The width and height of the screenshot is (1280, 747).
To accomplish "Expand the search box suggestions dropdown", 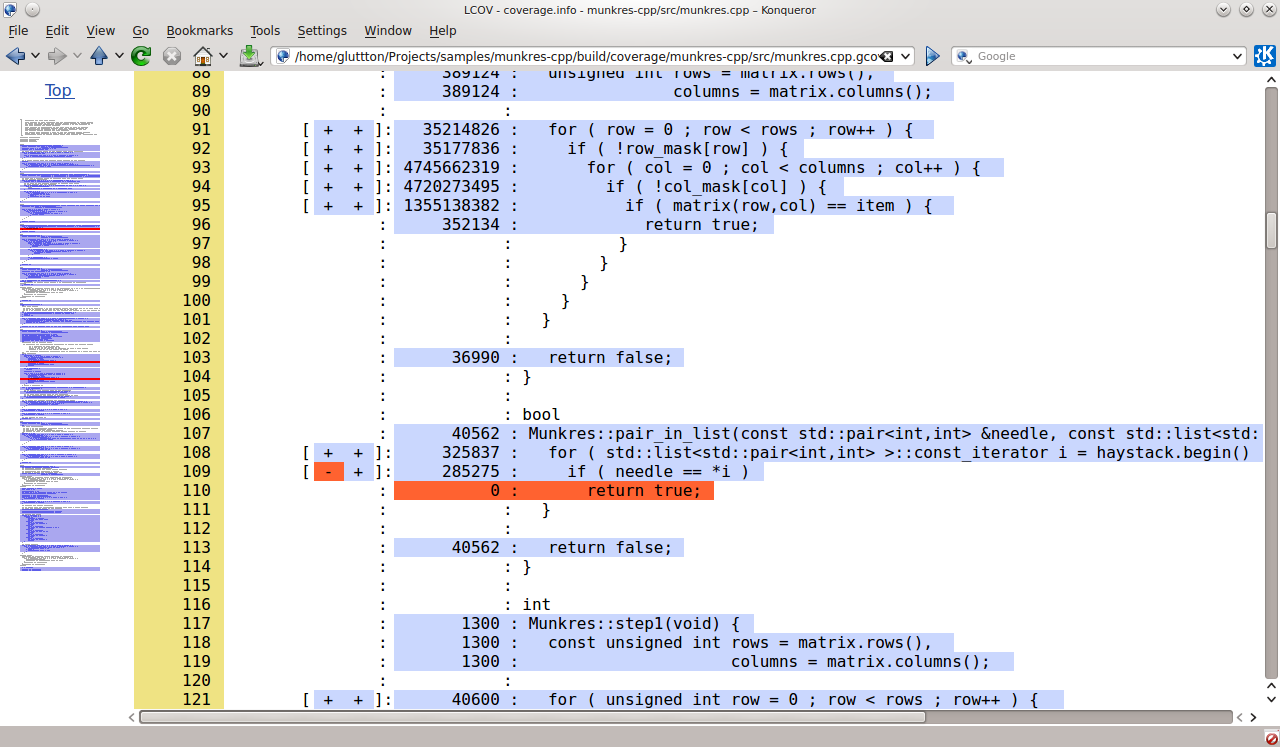I will [x=1238, y=57].
